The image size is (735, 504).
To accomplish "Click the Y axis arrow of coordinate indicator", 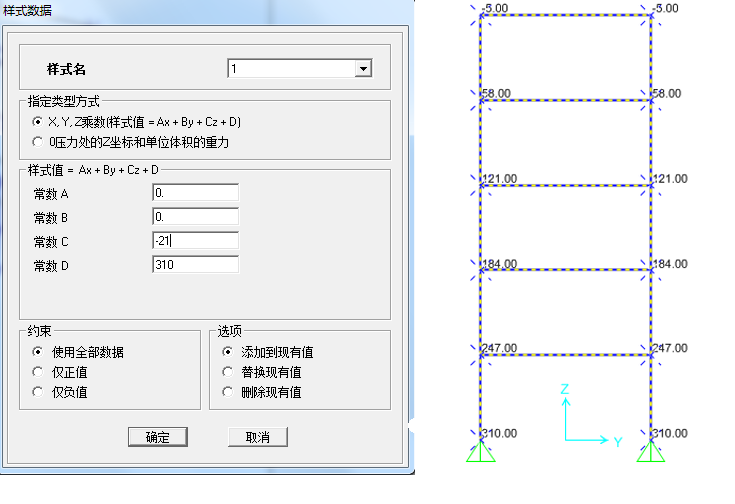I will tap(603, 439).
